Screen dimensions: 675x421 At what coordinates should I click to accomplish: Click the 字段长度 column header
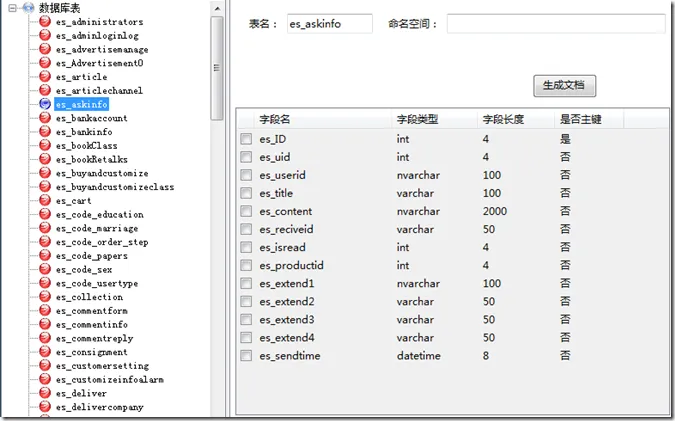[516, 119]
